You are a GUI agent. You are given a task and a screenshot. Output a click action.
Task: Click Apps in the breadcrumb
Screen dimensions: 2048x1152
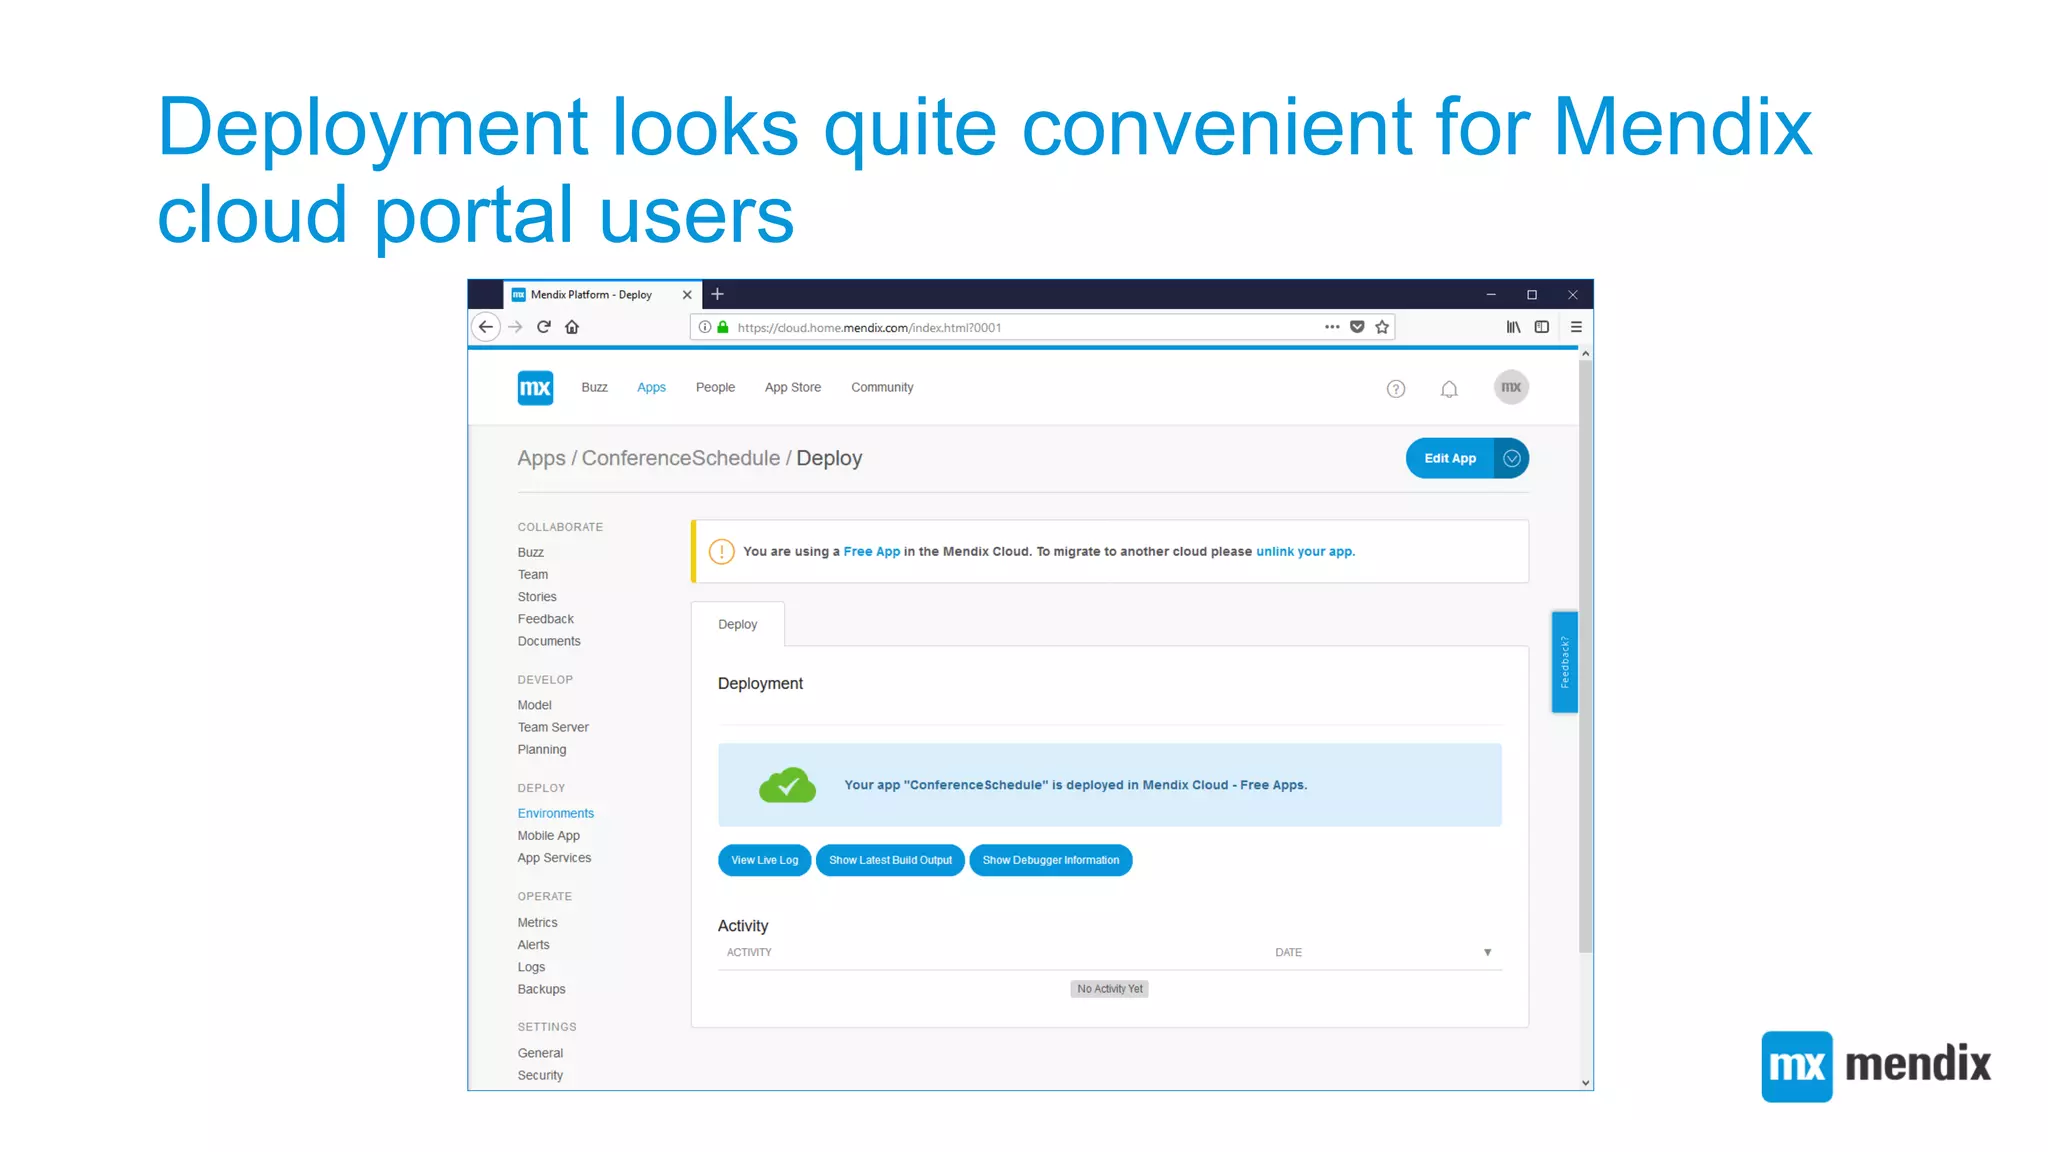(x=541, y=458)
